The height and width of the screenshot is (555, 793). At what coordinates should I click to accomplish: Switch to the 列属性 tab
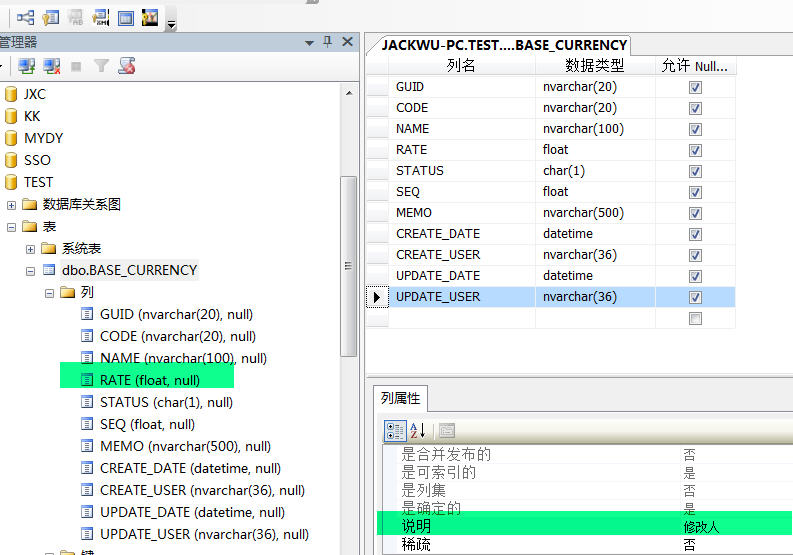click(x=401, y=399)
